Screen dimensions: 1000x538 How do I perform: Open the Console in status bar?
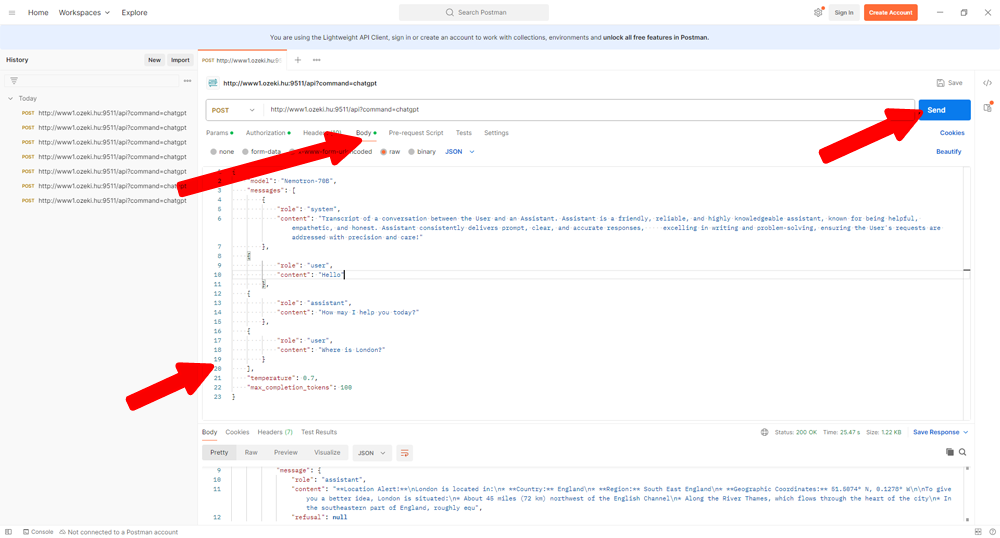click(x=38, y=532)
